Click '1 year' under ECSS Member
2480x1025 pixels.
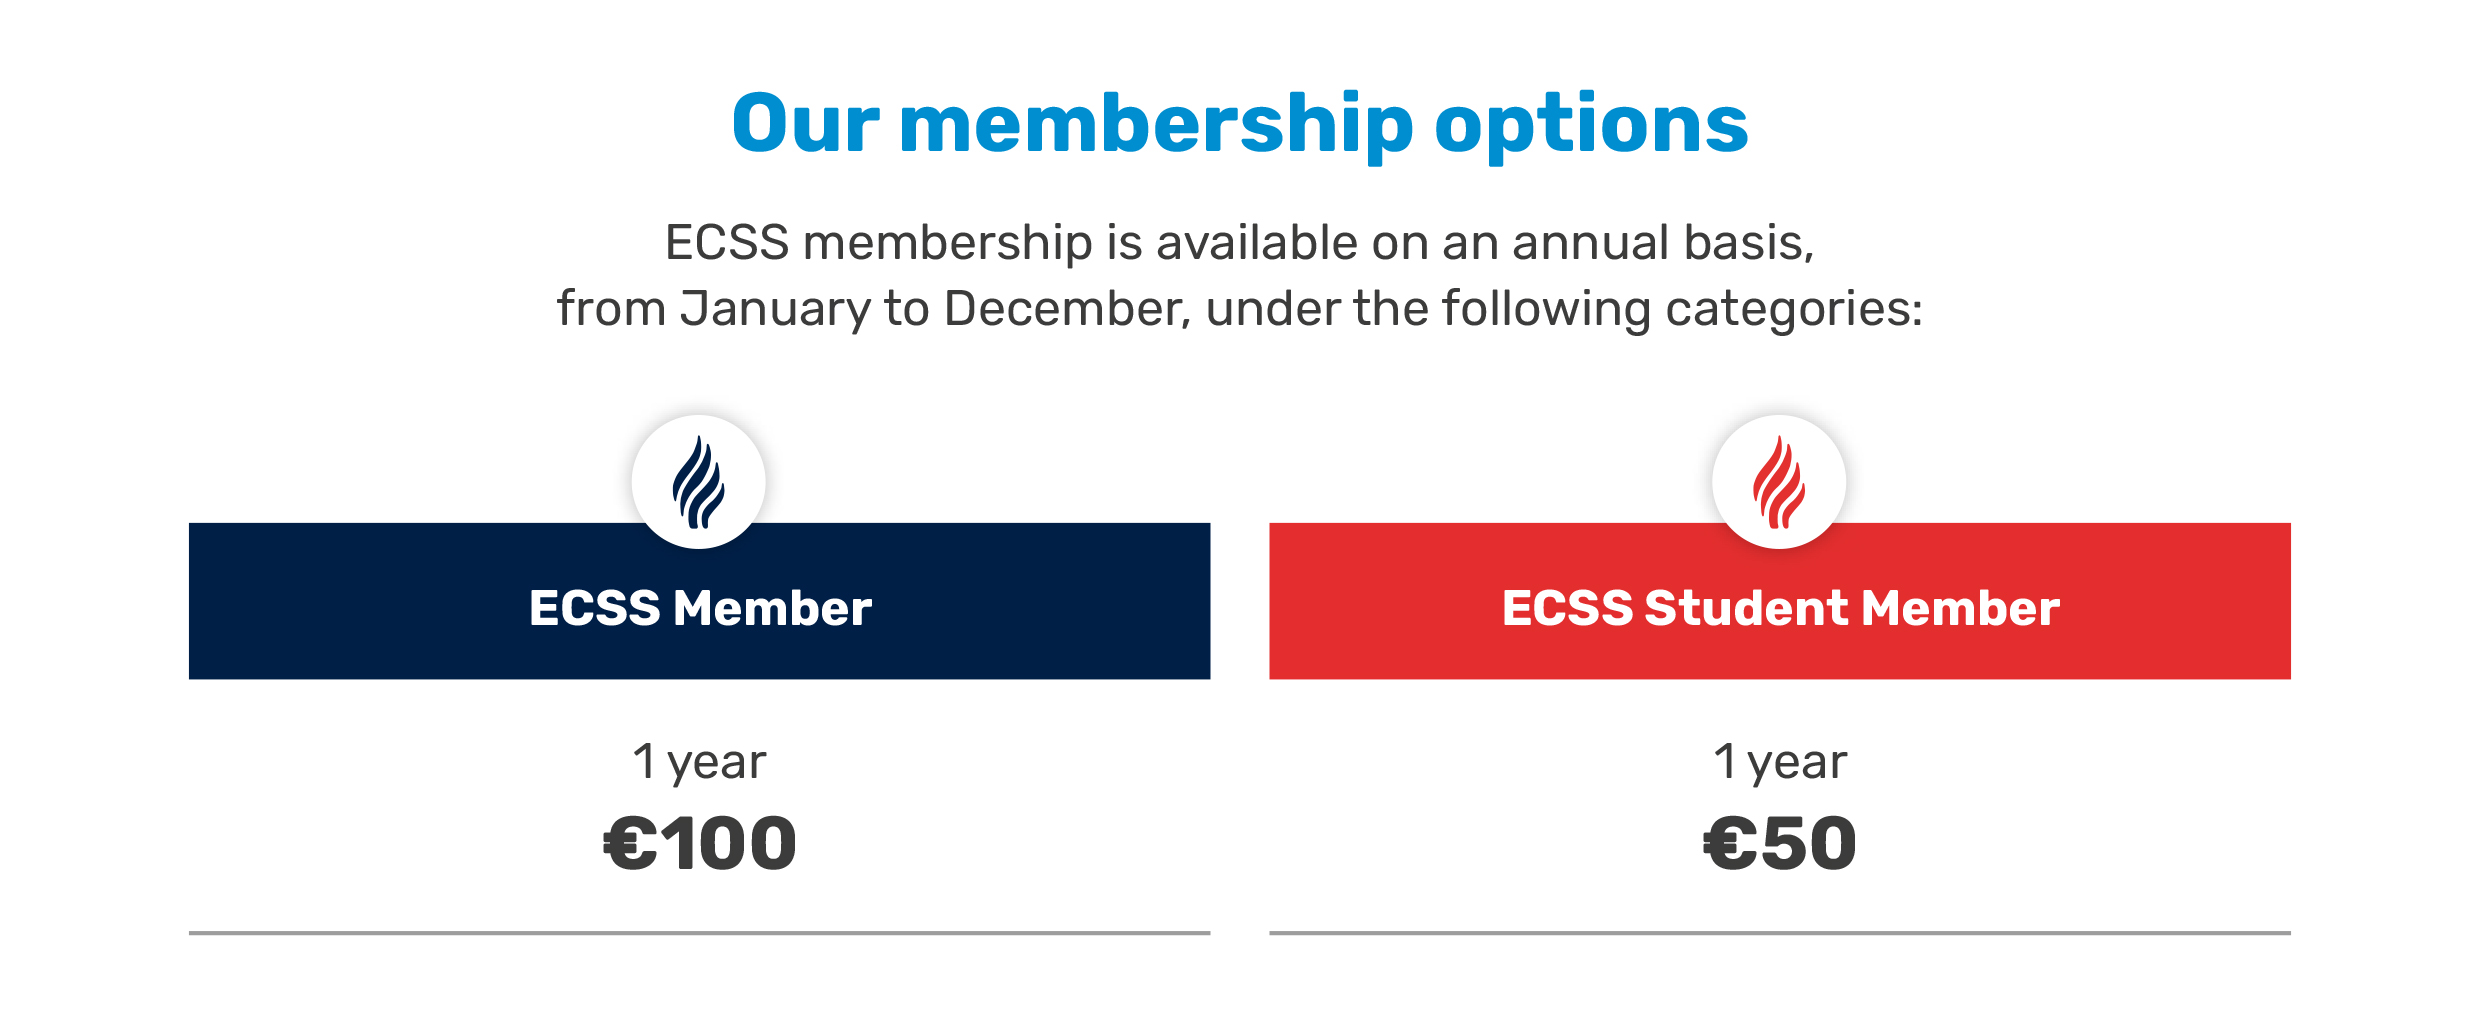[x=699, y=763]
